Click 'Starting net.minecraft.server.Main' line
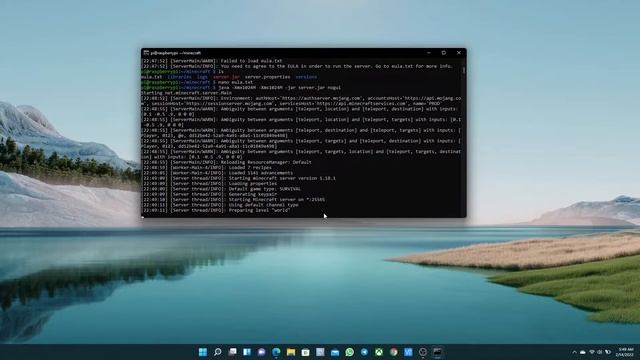This screenshot has width=640, height=360. 187,93
